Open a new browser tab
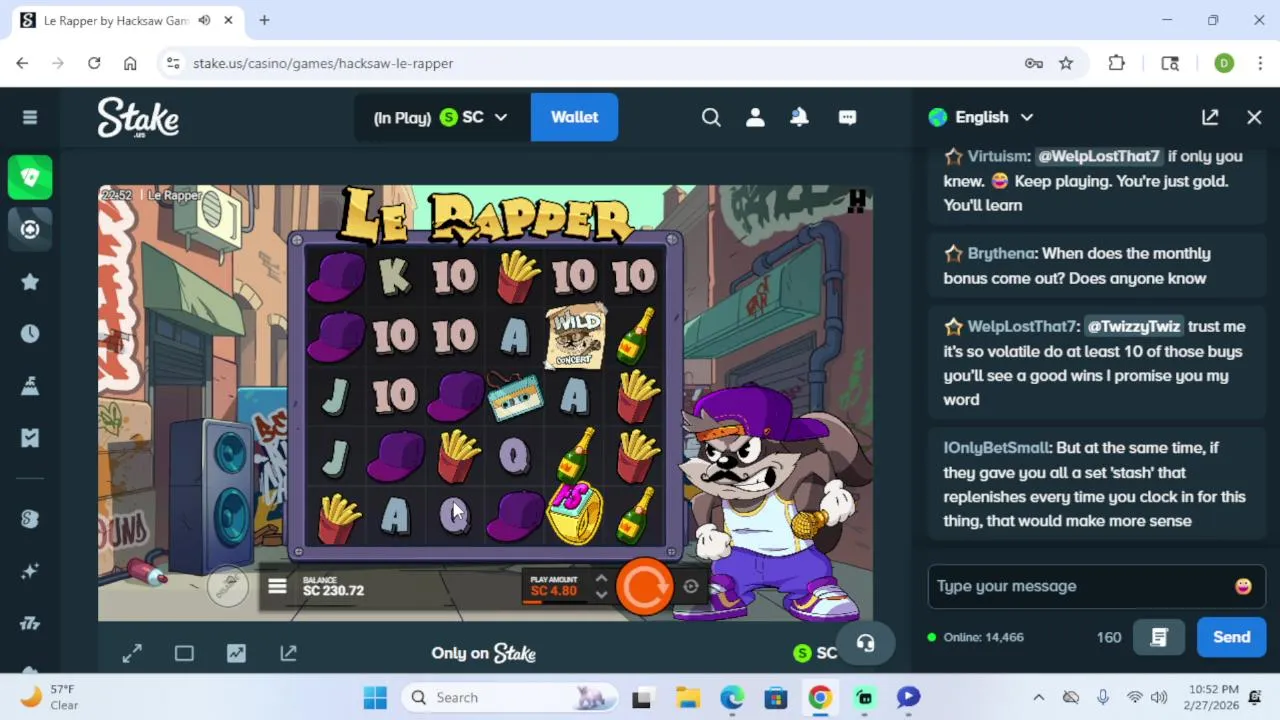1280x720 pixels. coord(264,20)
